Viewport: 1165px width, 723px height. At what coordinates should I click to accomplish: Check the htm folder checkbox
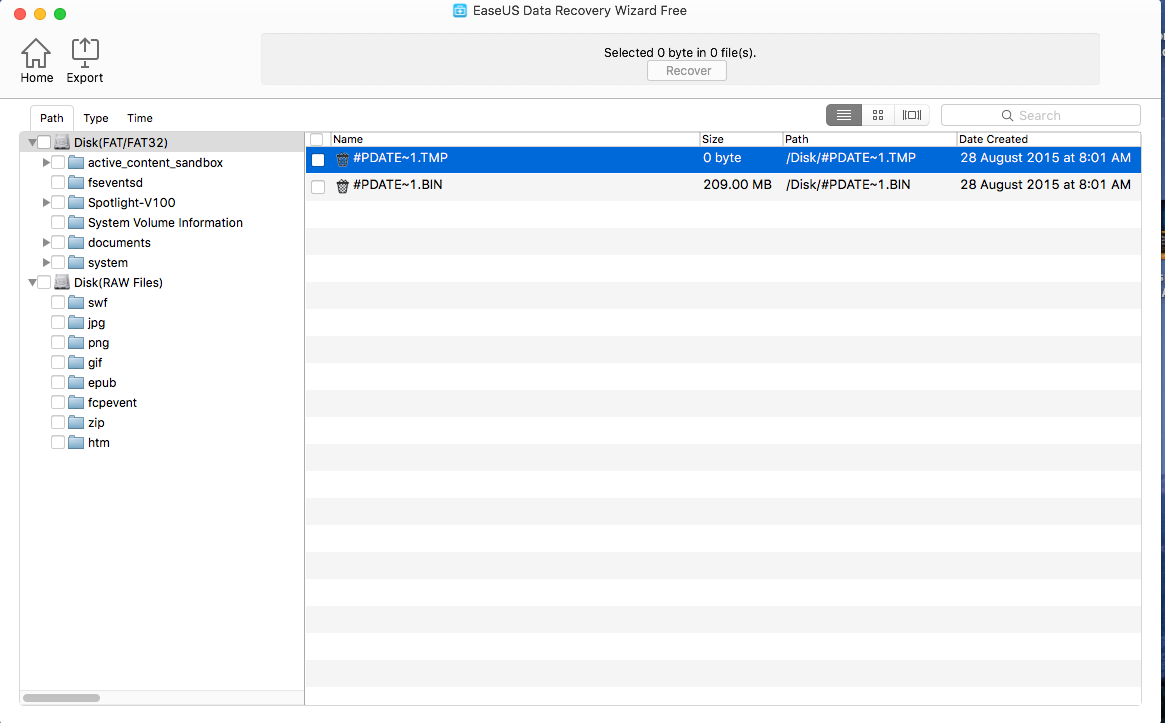(58, 443)
